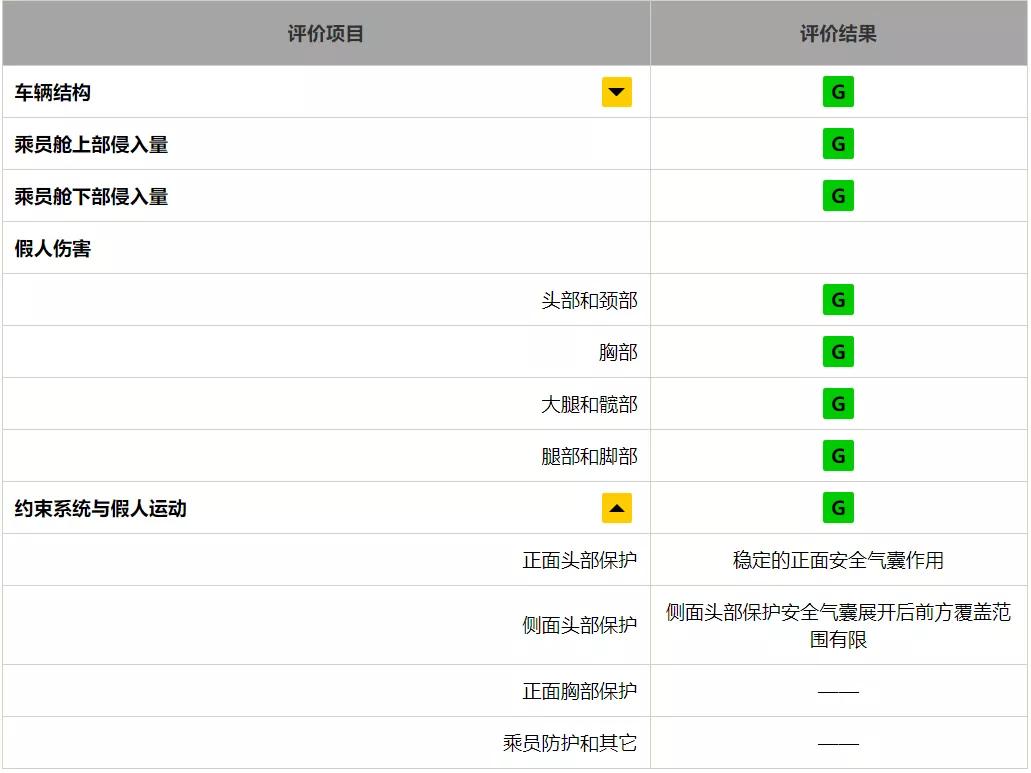Click the 正面头部保护 label
This screenshot has height=773, width=1031.
pos(581,560)
